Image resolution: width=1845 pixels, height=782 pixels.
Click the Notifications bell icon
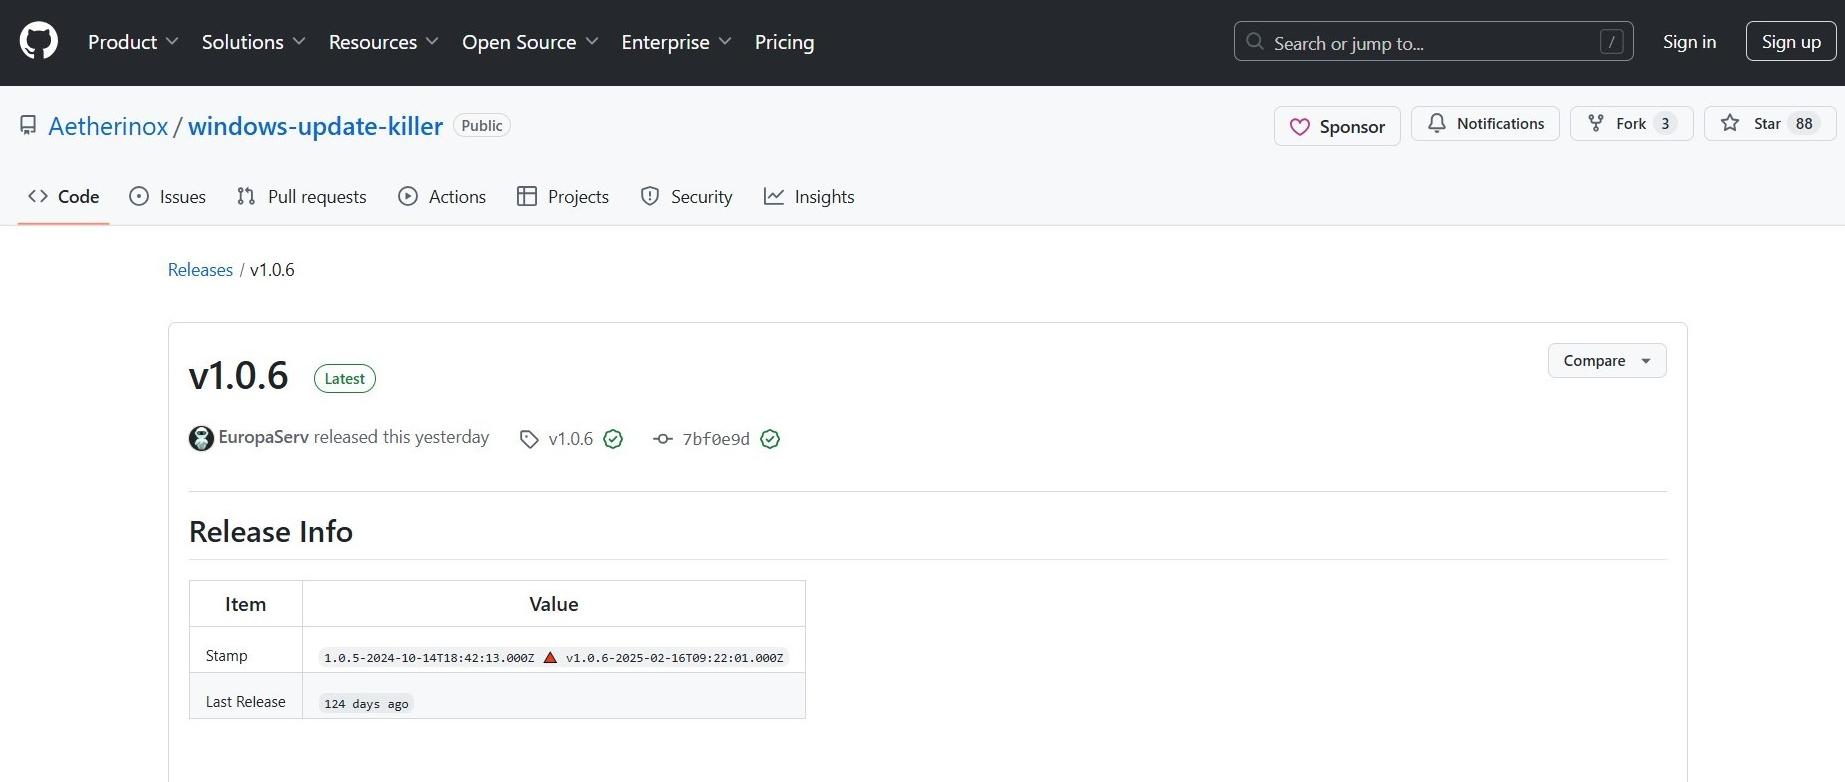tap(1437, 124)
